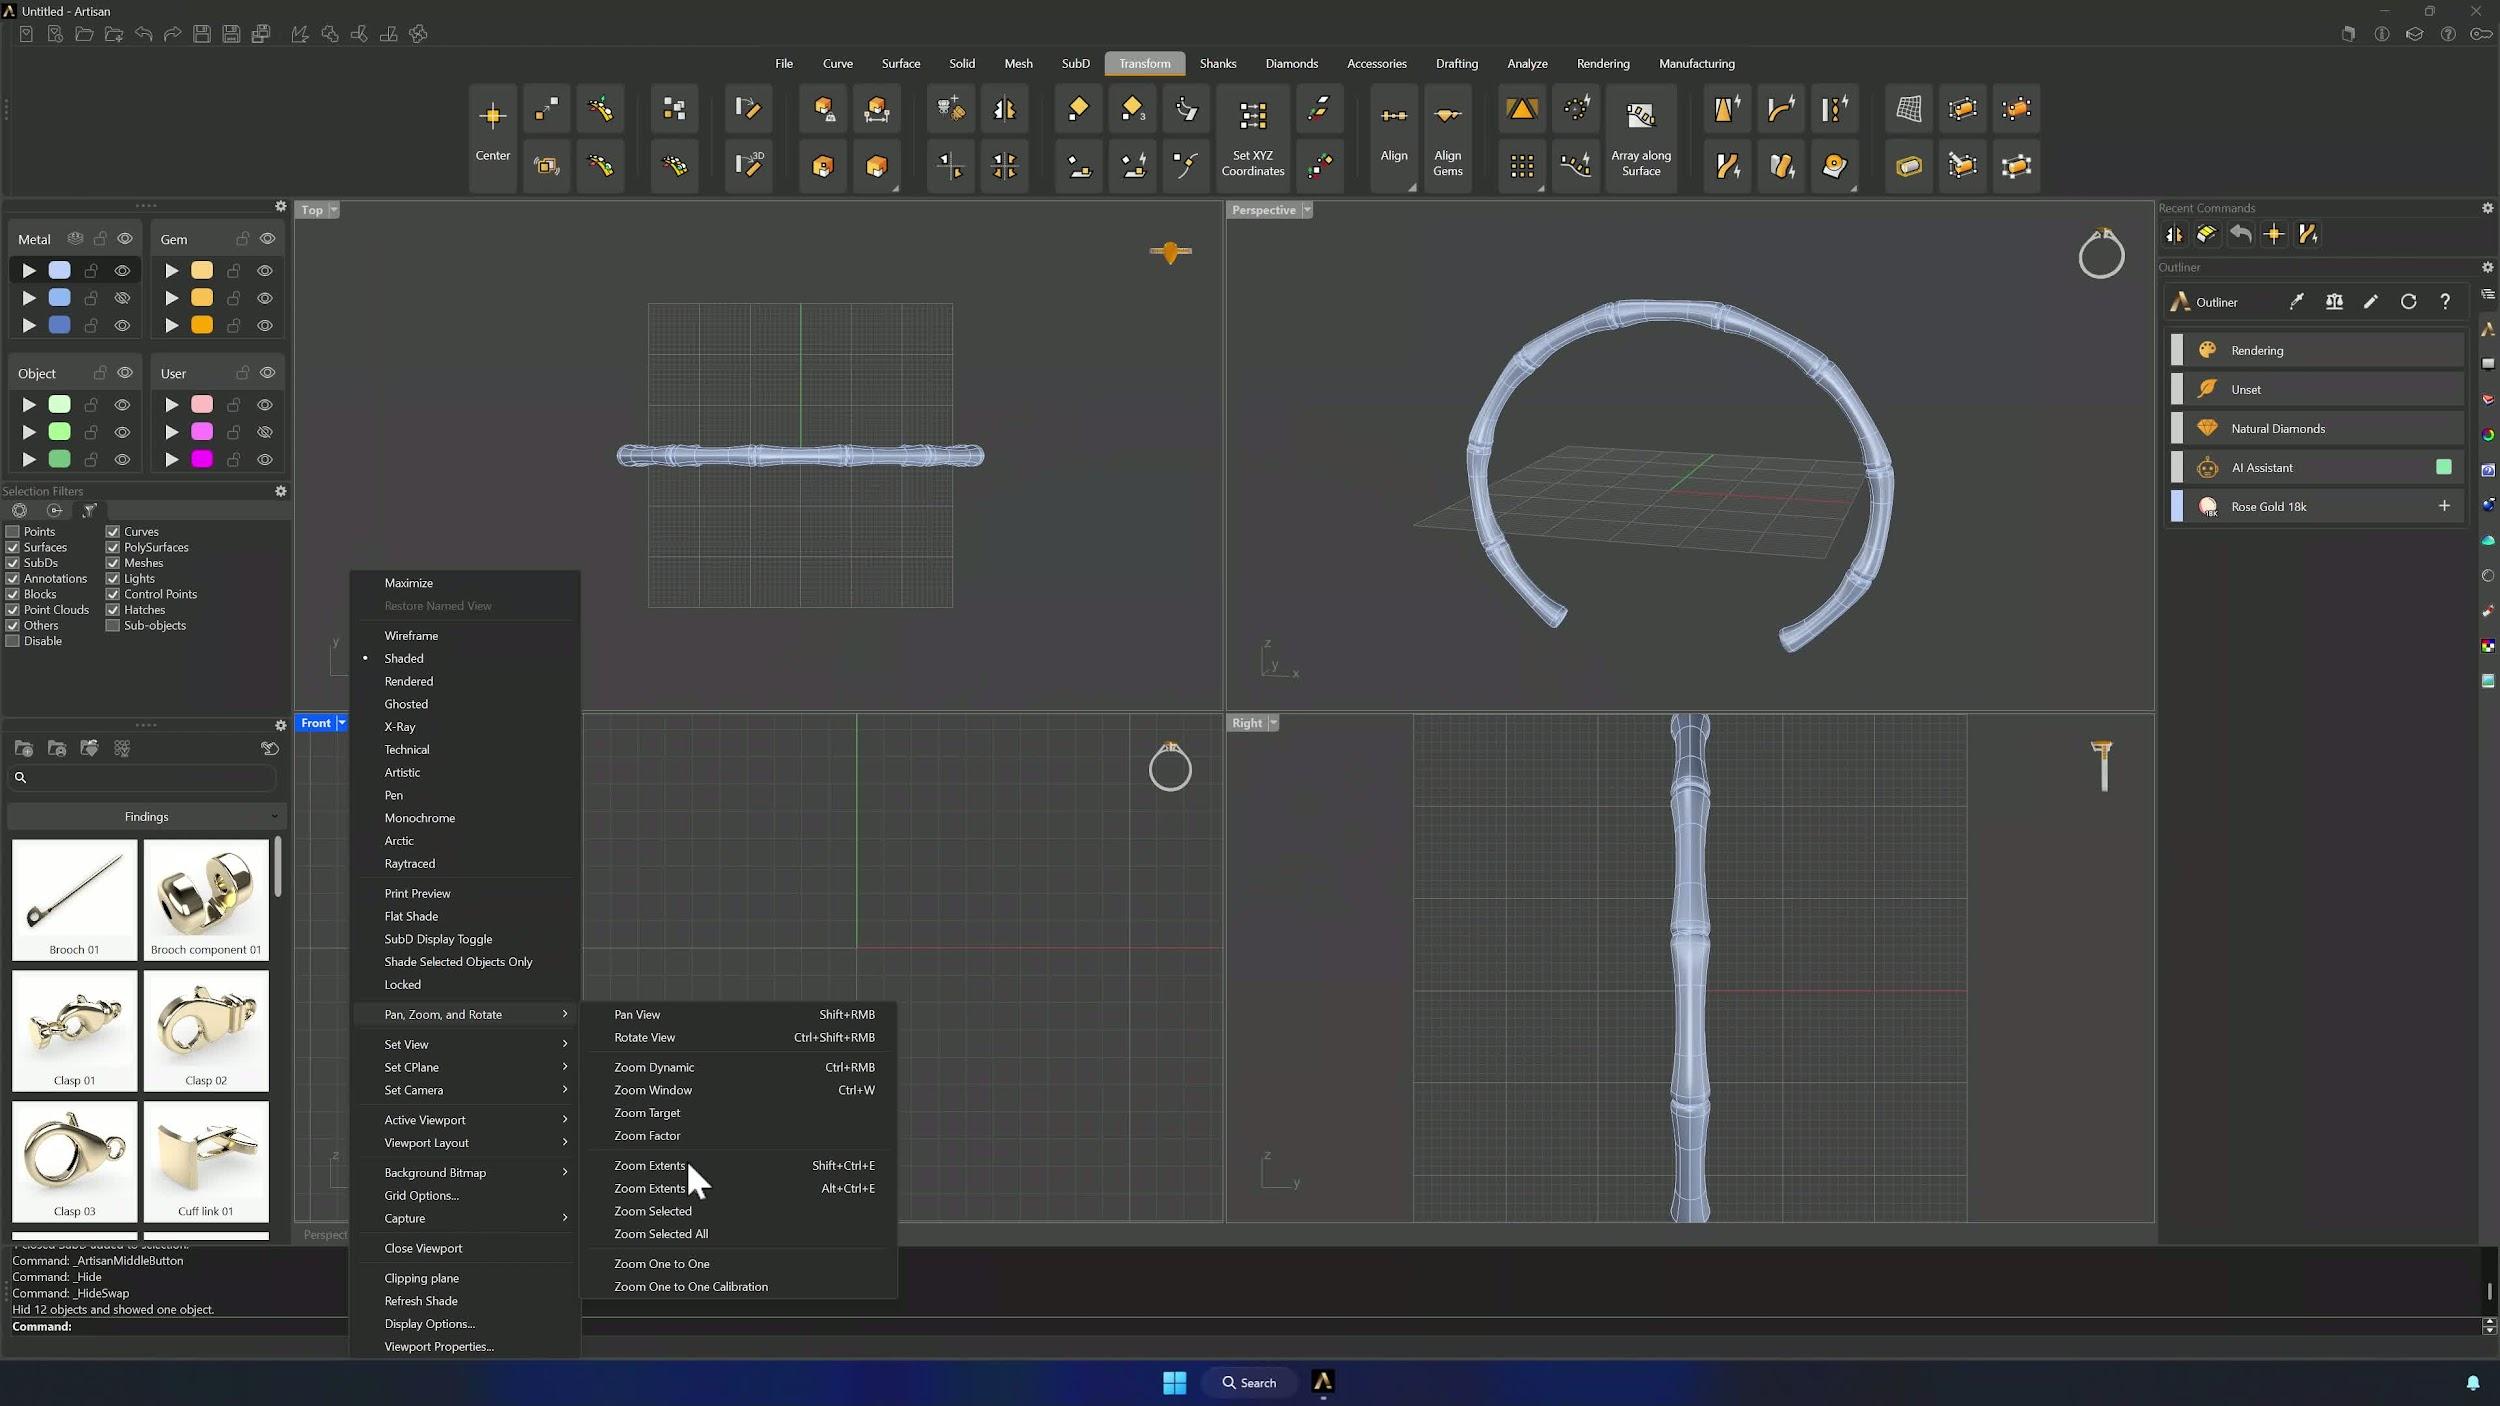Launch the Array along Surface tool
Screen dimensions: 2500x1406
click(1640, 136)
